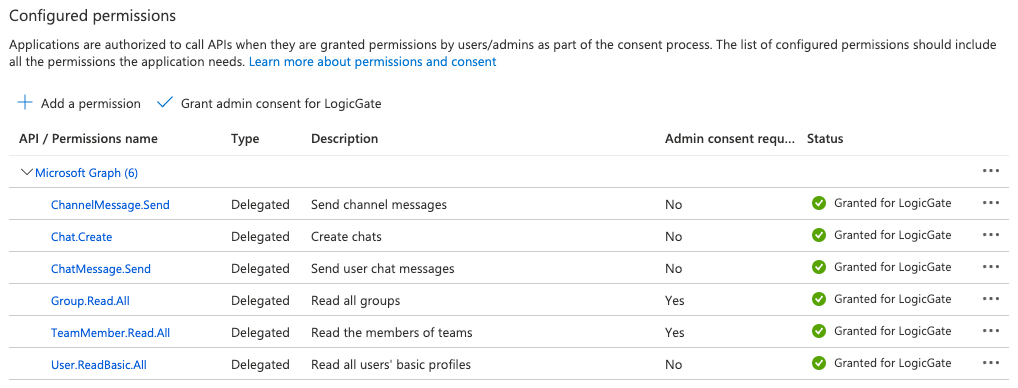
Task: Select the Read the members of teams description
Action: pos(391,332)
